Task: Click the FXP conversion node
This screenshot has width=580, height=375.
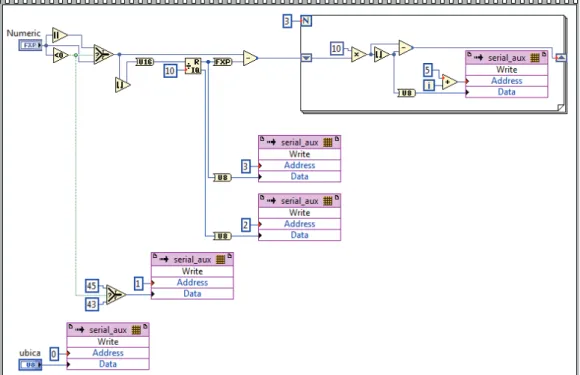Action: [223, 62]
